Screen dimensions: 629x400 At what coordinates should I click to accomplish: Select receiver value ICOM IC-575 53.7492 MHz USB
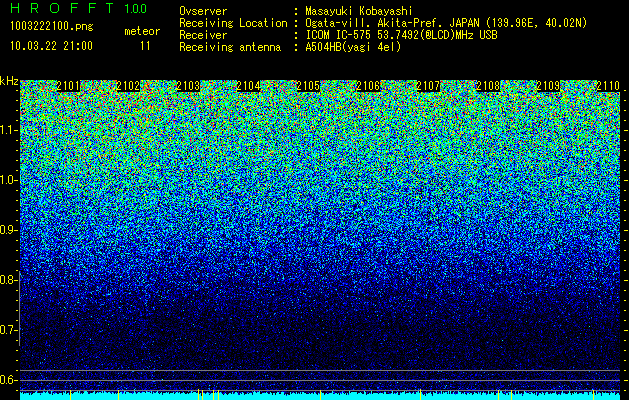point(402,35)
